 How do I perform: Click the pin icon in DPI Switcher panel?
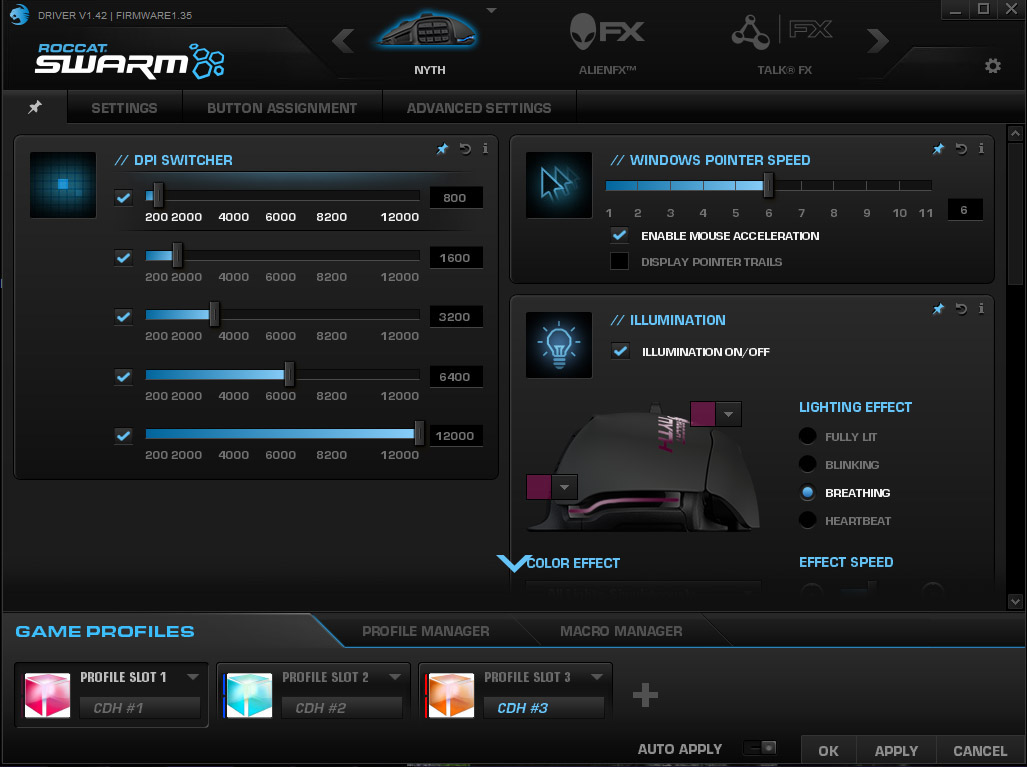tap(442, 149)
